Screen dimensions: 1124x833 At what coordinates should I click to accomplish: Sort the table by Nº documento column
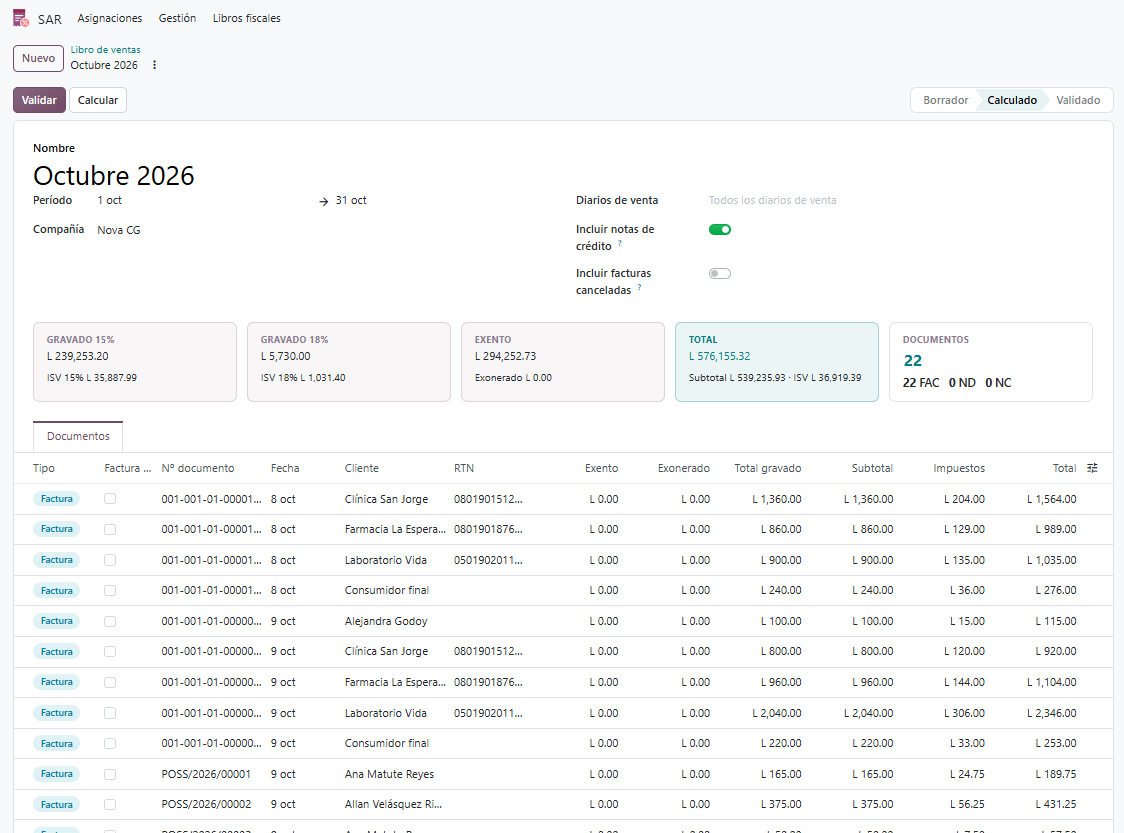click(x=198, y=468)
